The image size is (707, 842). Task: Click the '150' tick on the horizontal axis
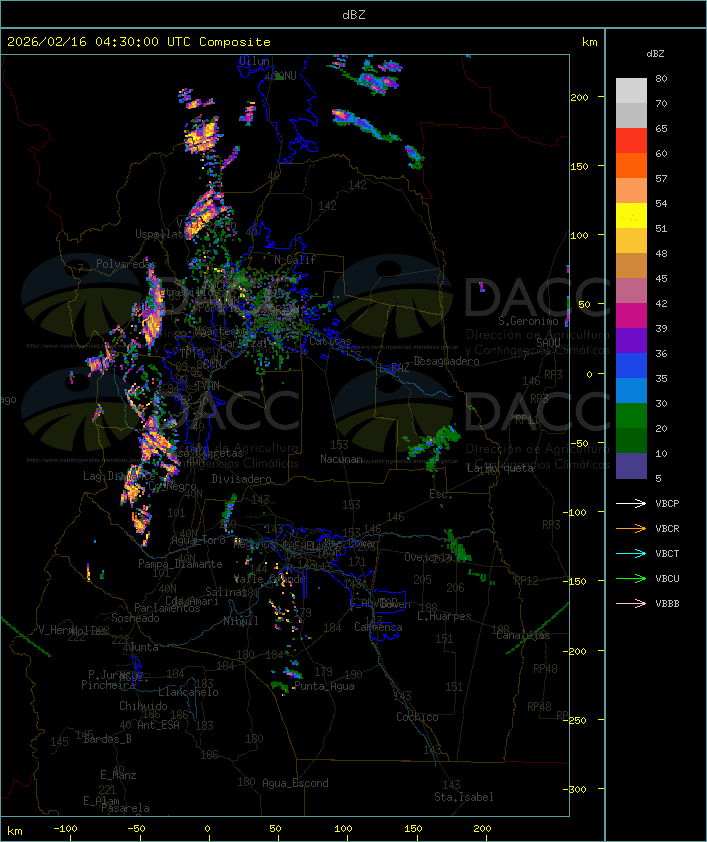(413, 829)
